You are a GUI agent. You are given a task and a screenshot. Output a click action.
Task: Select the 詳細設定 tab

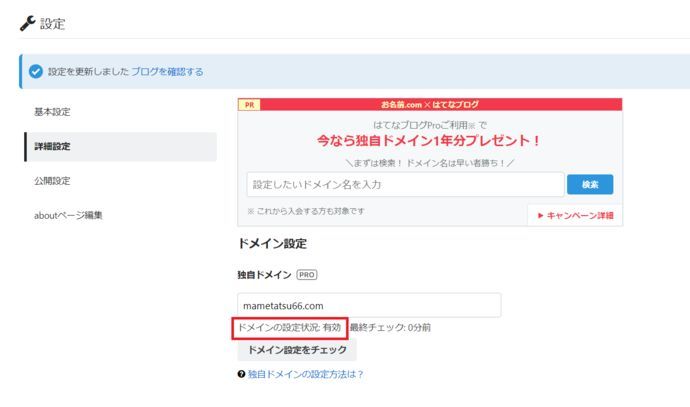click(121, 147)
